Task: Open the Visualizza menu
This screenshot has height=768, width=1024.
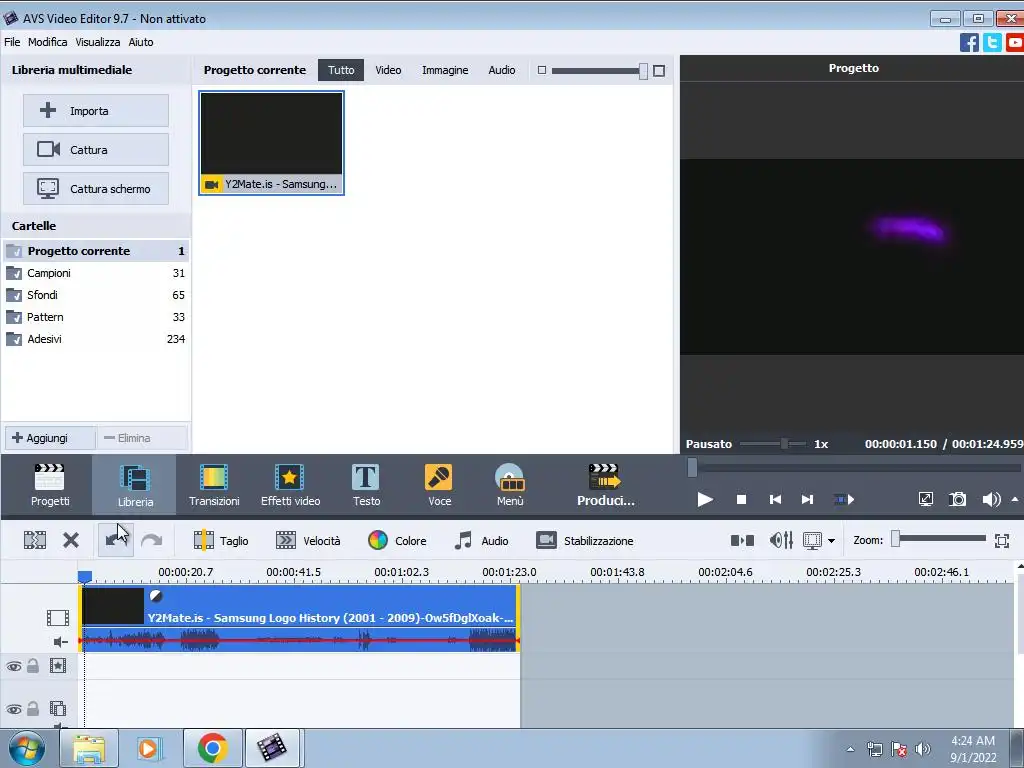Action: click(x=97, y=42)
